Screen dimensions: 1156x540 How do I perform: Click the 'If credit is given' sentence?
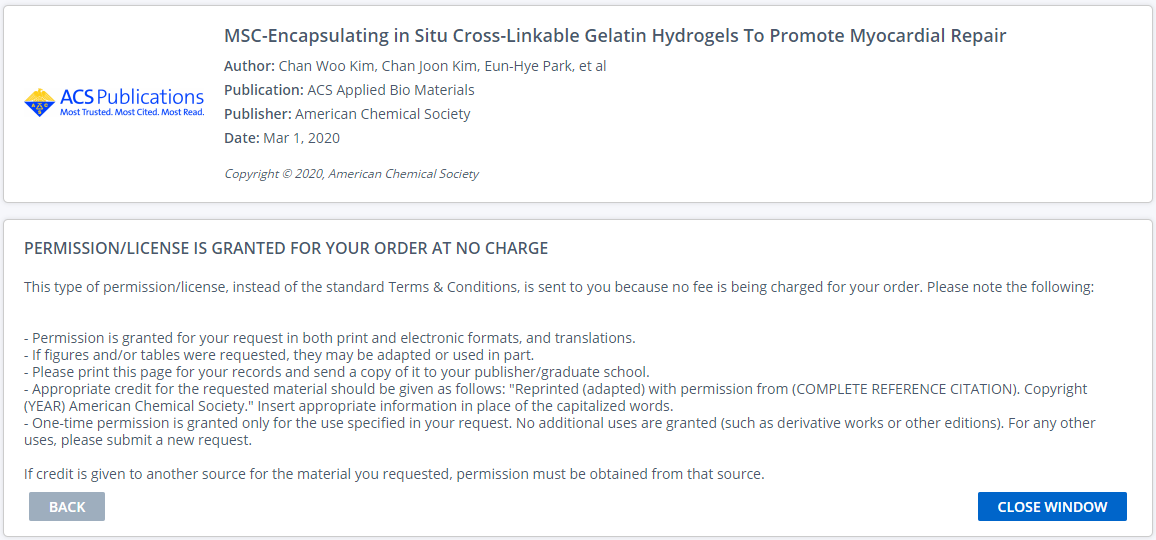coord(394,474)
